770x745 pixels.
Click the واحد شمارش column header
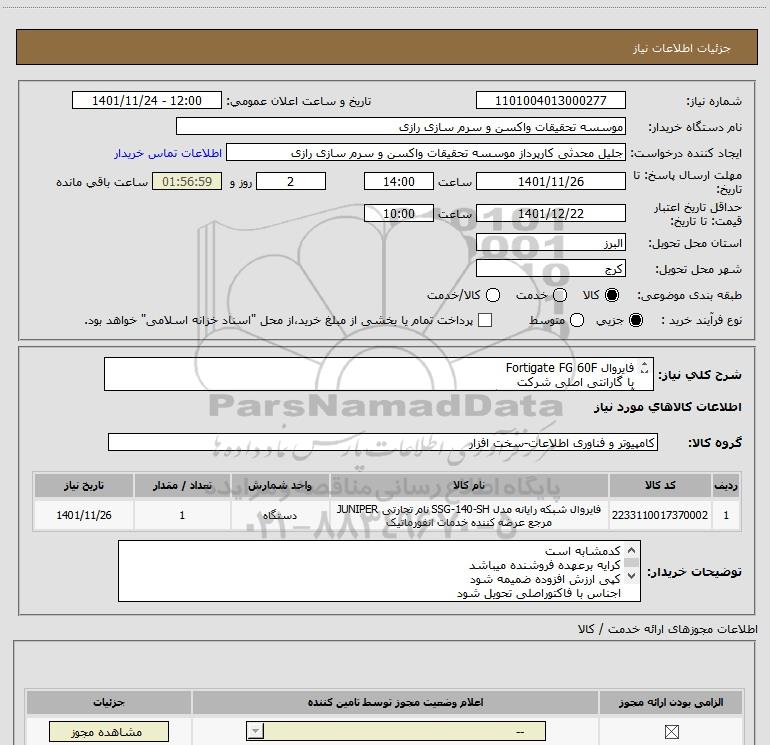click(x=280, y=485)
